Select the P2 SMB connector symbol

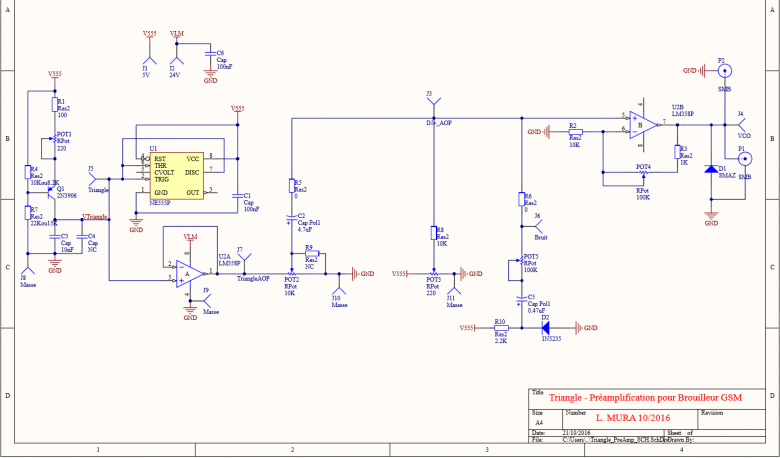pos(724,71)
